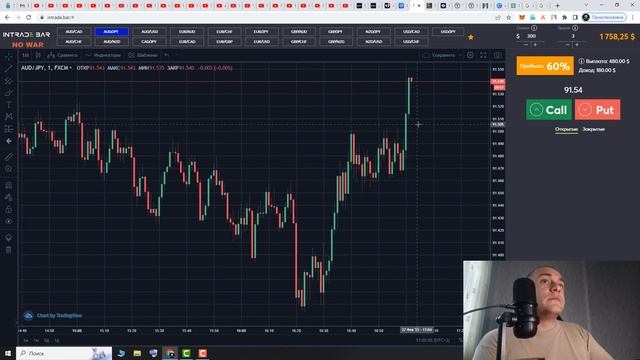
Task: Select the crosshair cursor tool
Action: pyautogui.click(x=9, y=57)
